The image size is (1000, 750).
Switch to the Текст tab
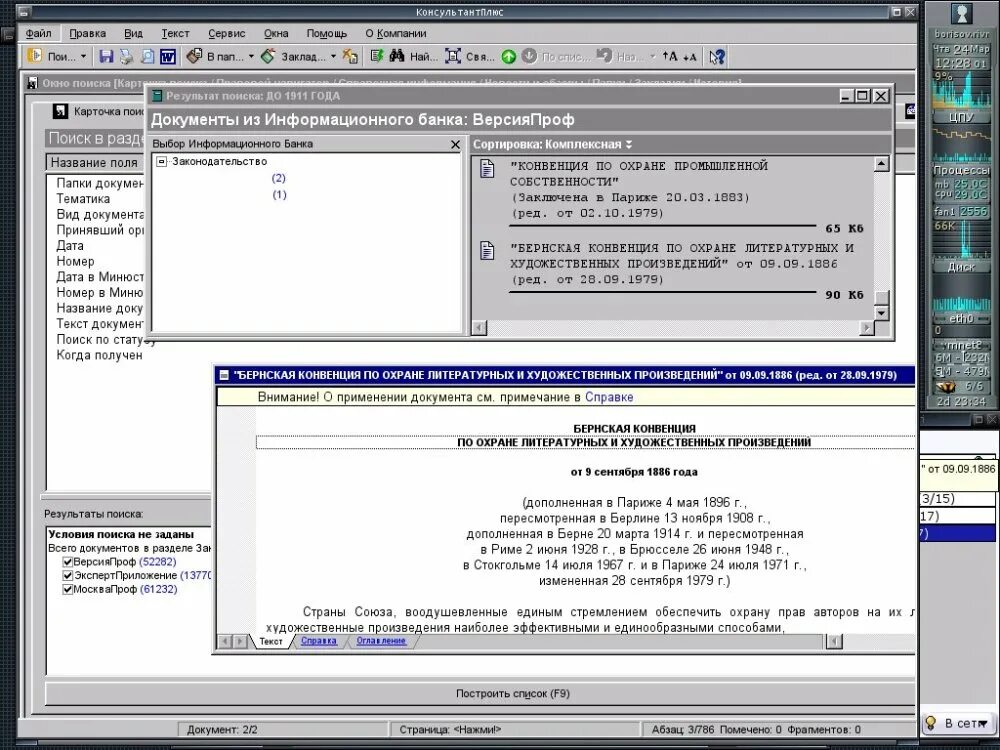271,641
